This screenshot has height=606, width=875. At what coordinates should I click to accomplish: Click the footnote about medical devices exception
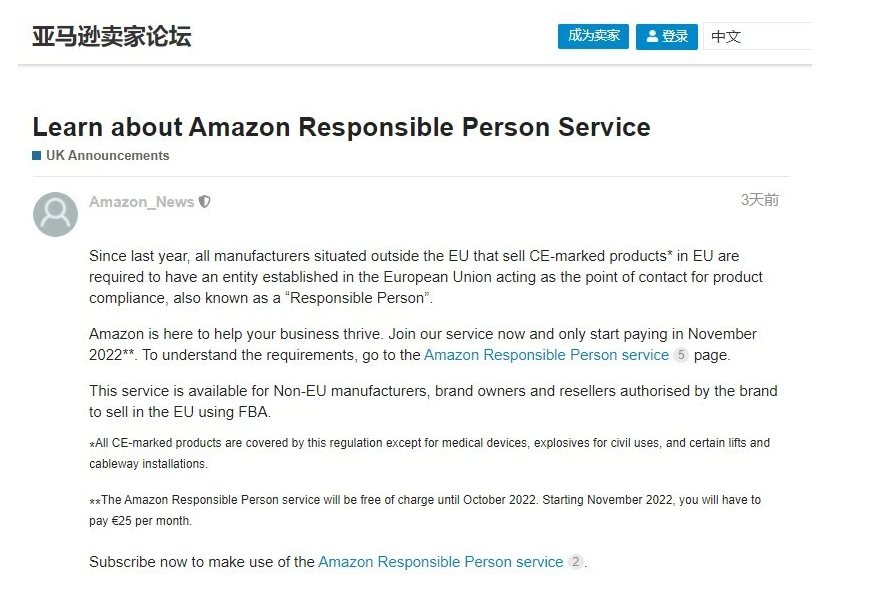tap(430, 453)
